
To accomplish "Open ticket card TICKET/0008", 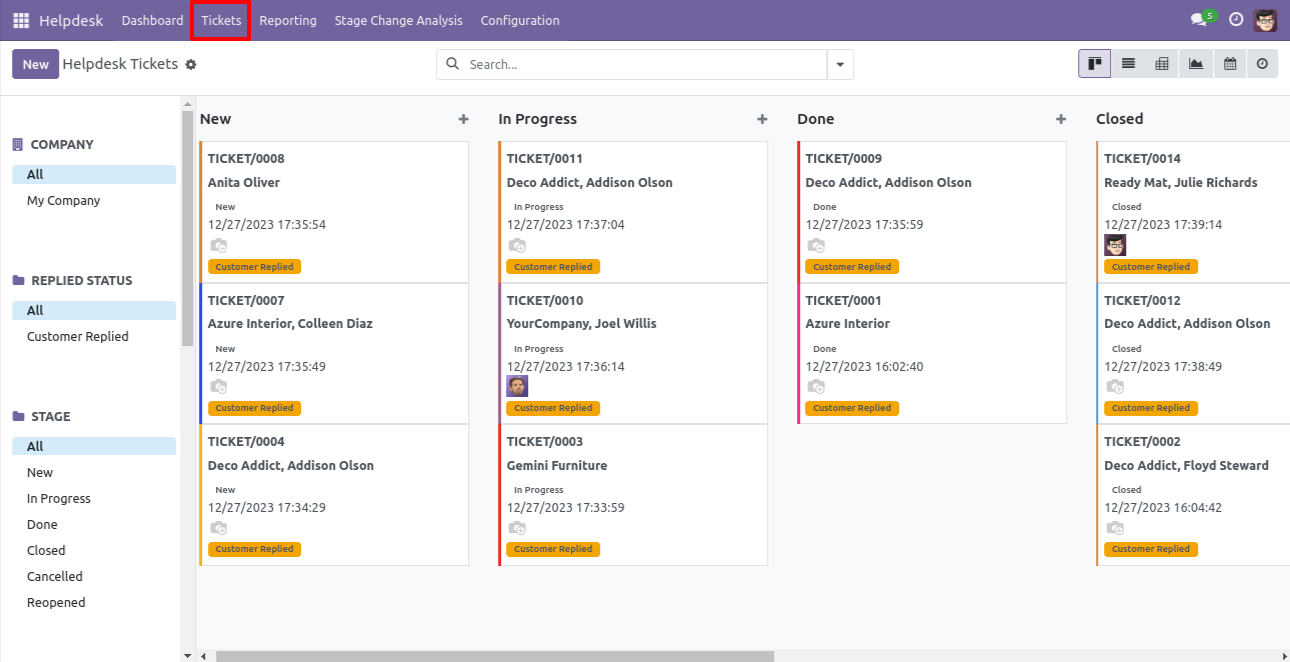I will pos(334,212).
